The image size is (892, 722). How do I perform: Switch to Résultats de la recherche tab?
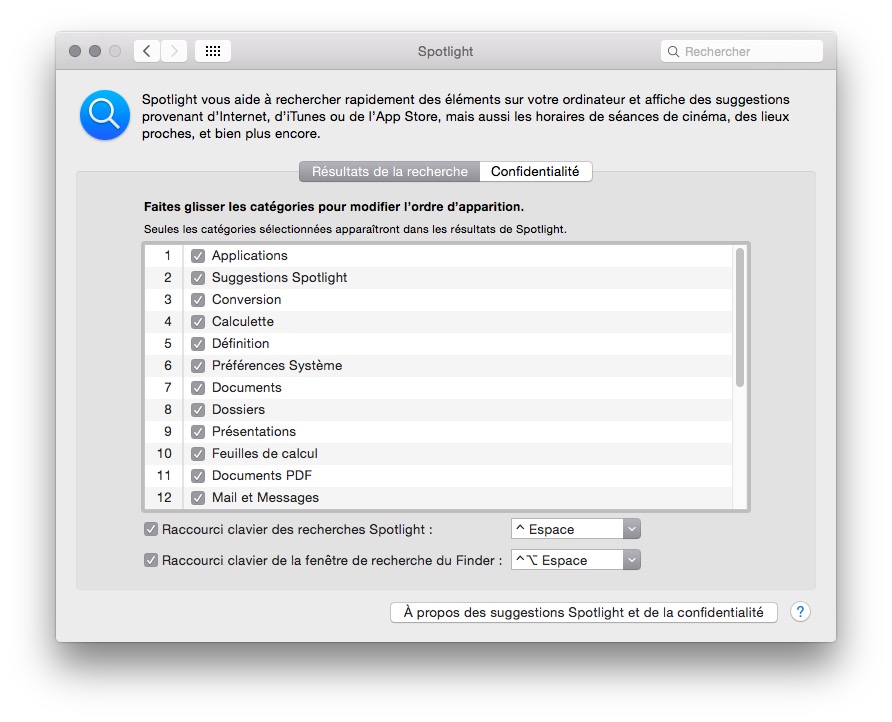click(x=390, y=172)
